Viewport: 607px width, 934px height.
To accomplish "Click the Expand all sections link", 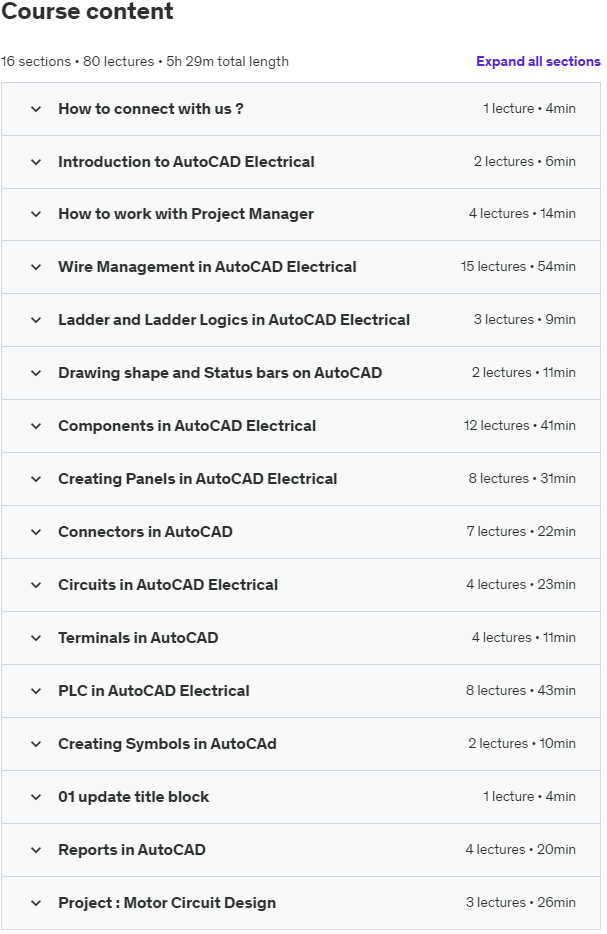I will [x=538, y=61].
